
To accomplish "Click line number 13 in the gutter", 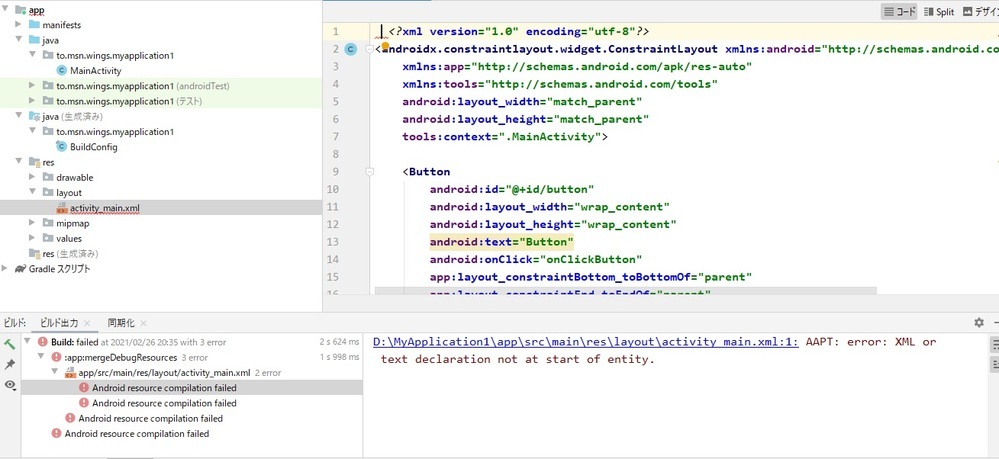I will pos(332,242).
